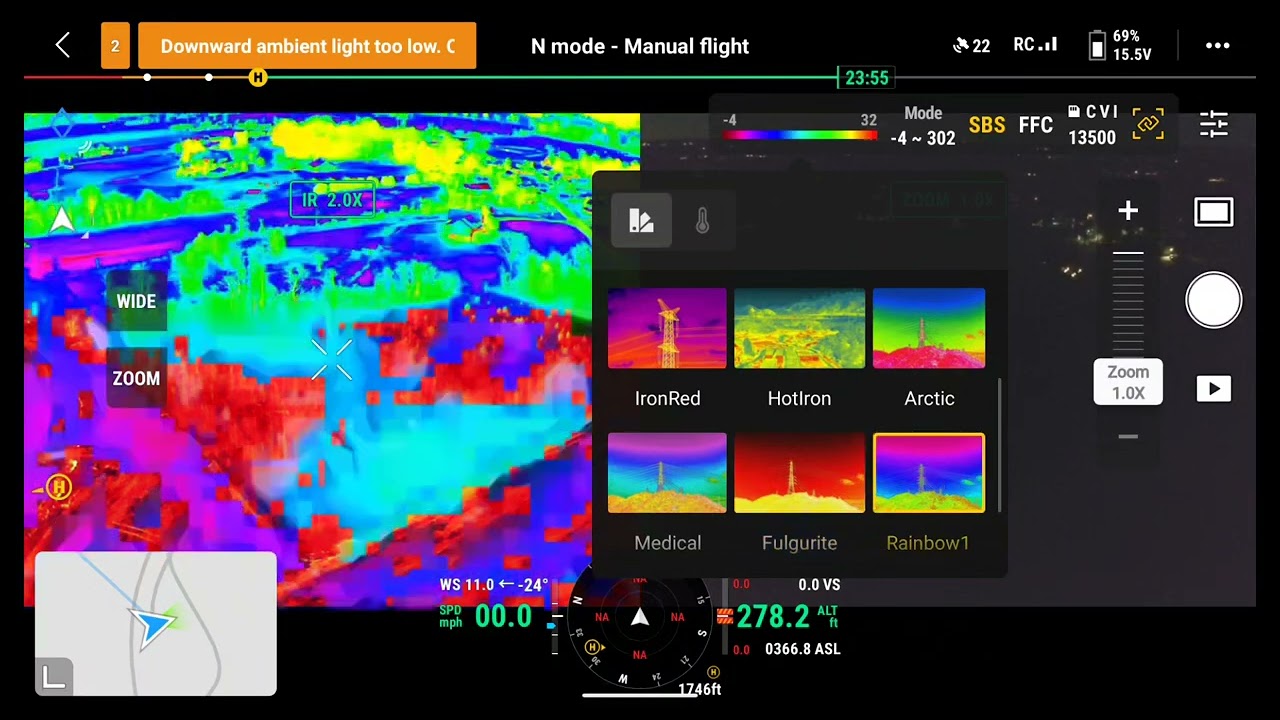Viewport: 1280px width, 720px height.
Task: Open N mode manual flight status
Action: pos(640,46)
